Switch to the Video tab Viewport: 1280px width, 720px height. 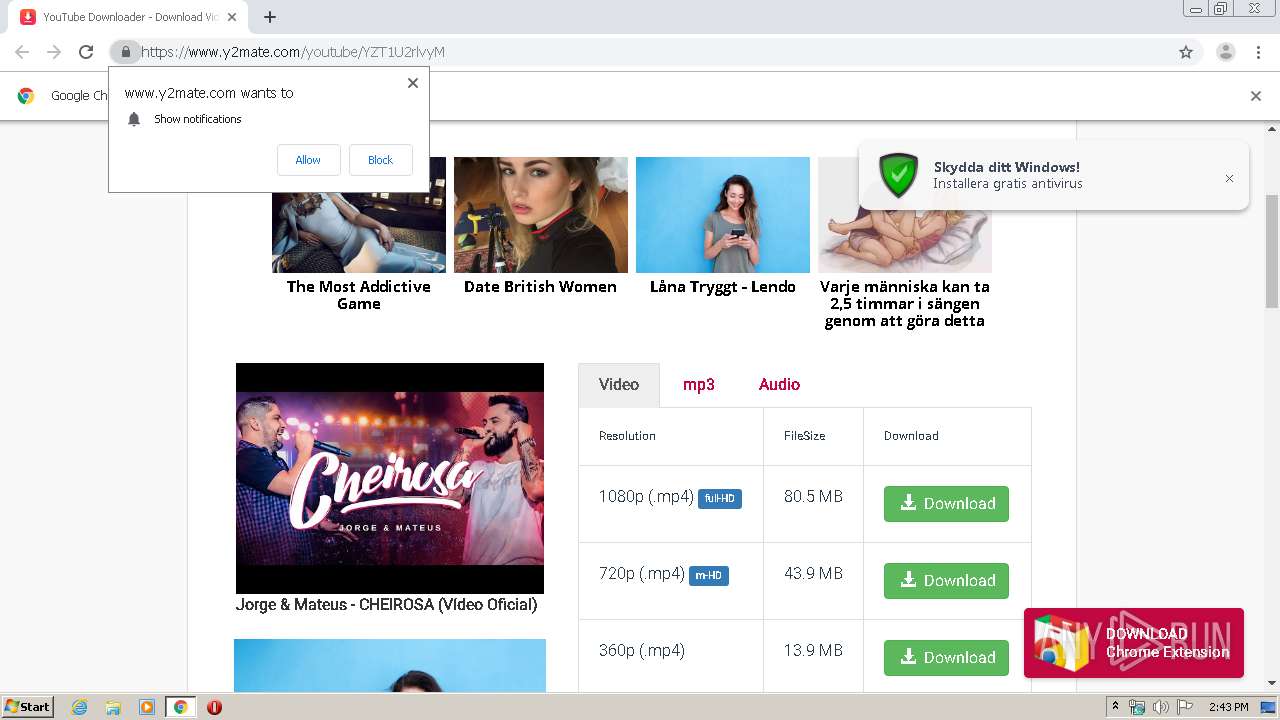point(619,385)
